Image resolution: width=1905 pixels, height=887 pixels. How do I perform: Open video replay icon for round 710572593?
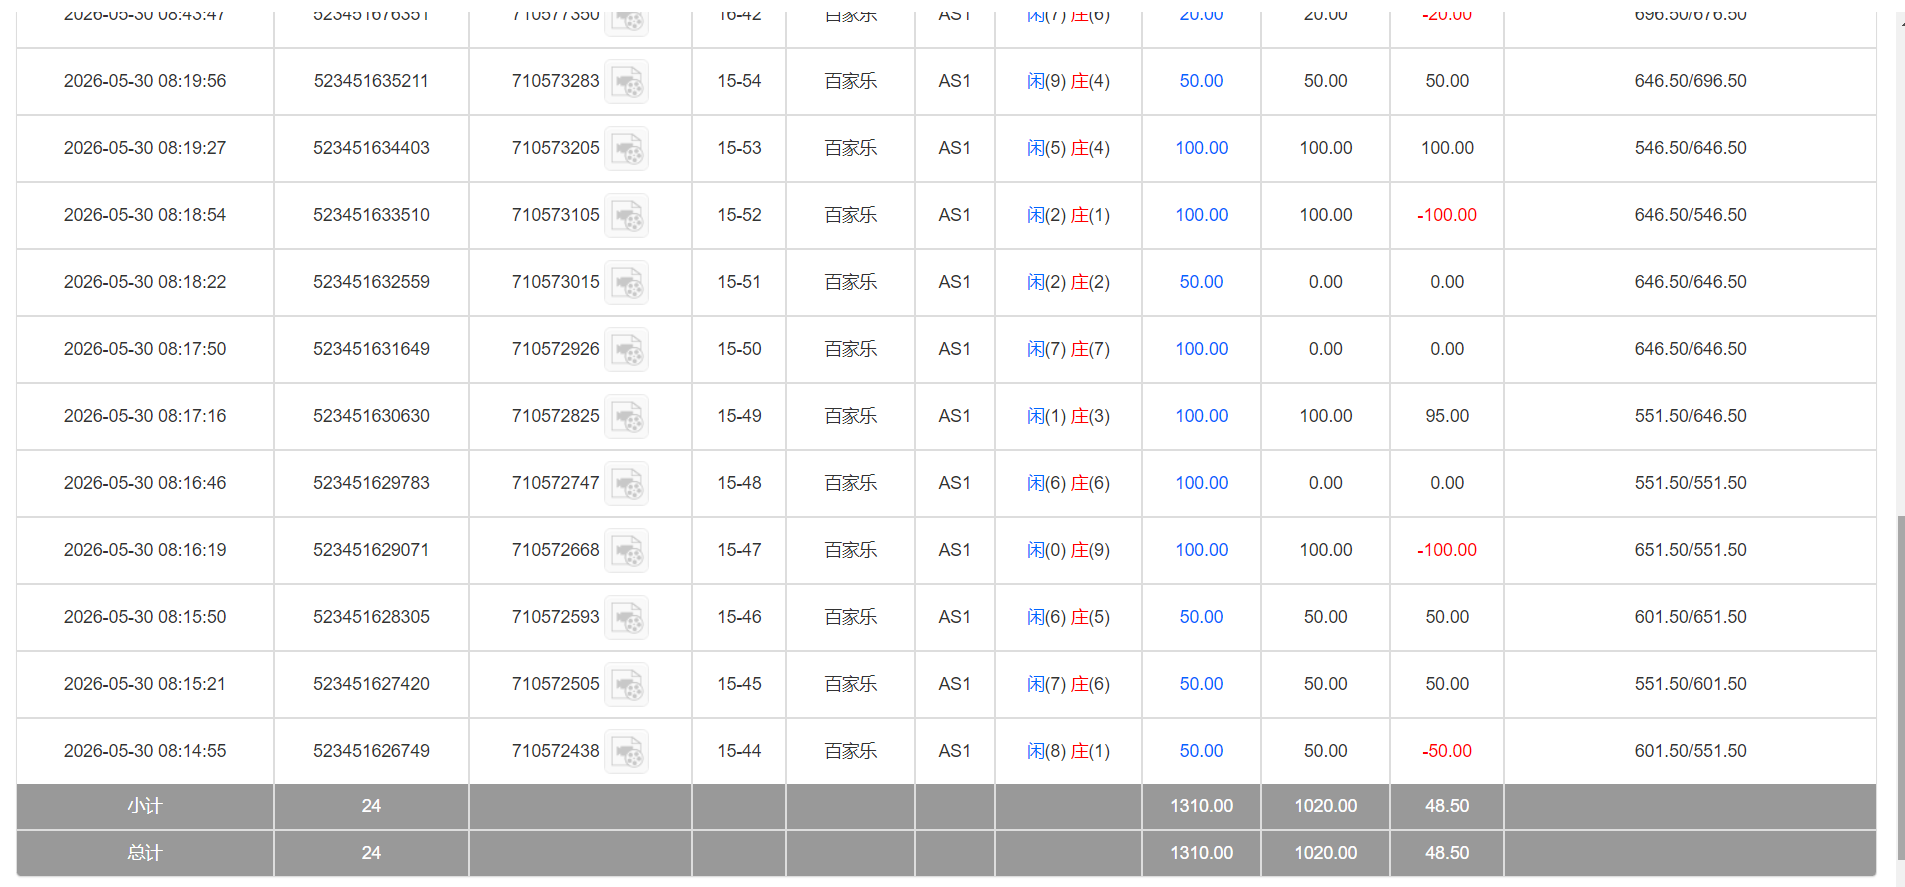[x=627, y=618]
